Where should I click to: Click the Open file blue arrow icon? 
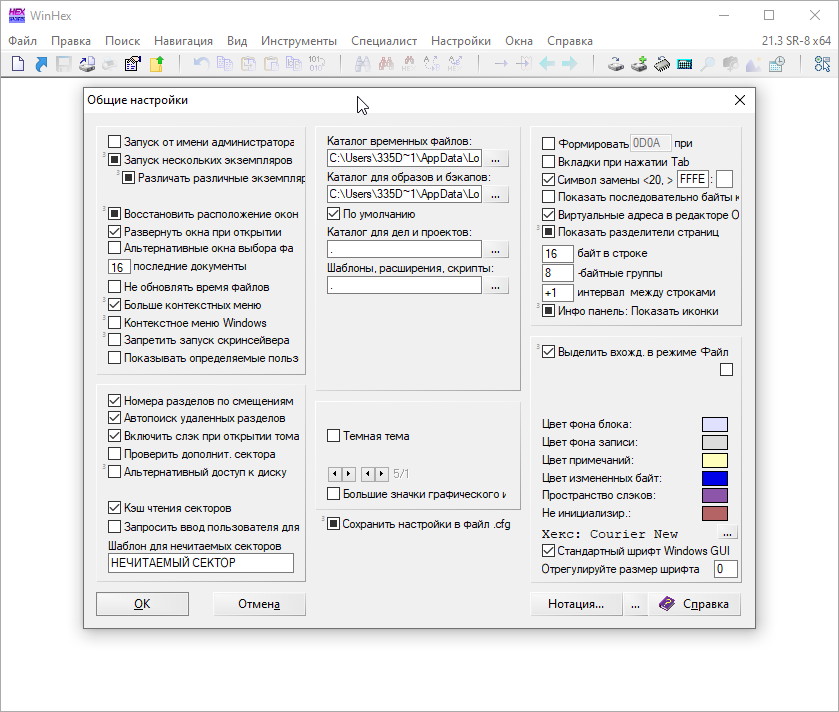coord(41,64)
